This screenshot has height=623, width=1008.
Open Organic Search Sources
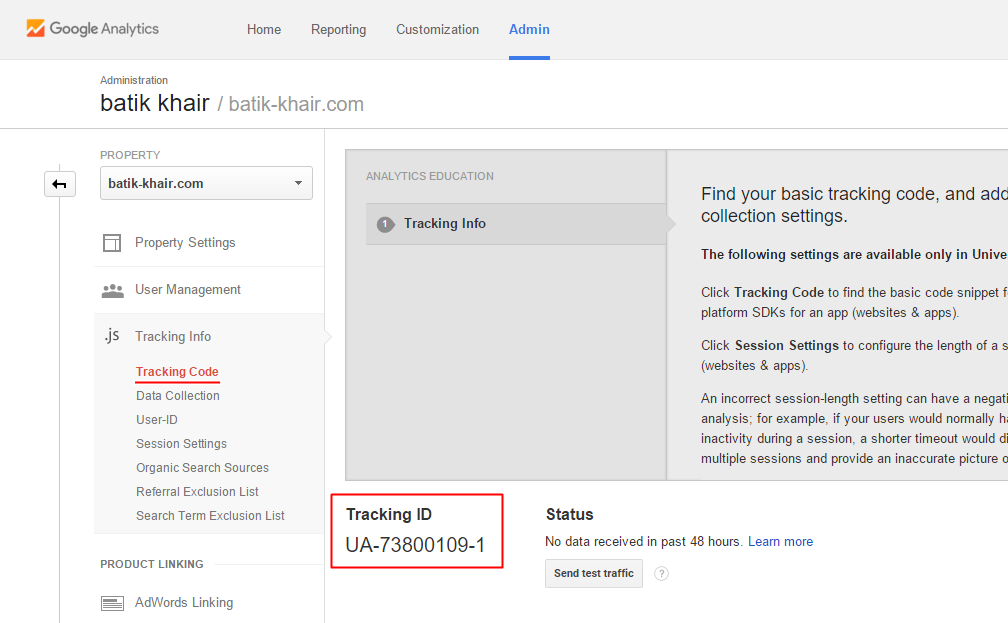pyautogui.click(x=202, y=468)
